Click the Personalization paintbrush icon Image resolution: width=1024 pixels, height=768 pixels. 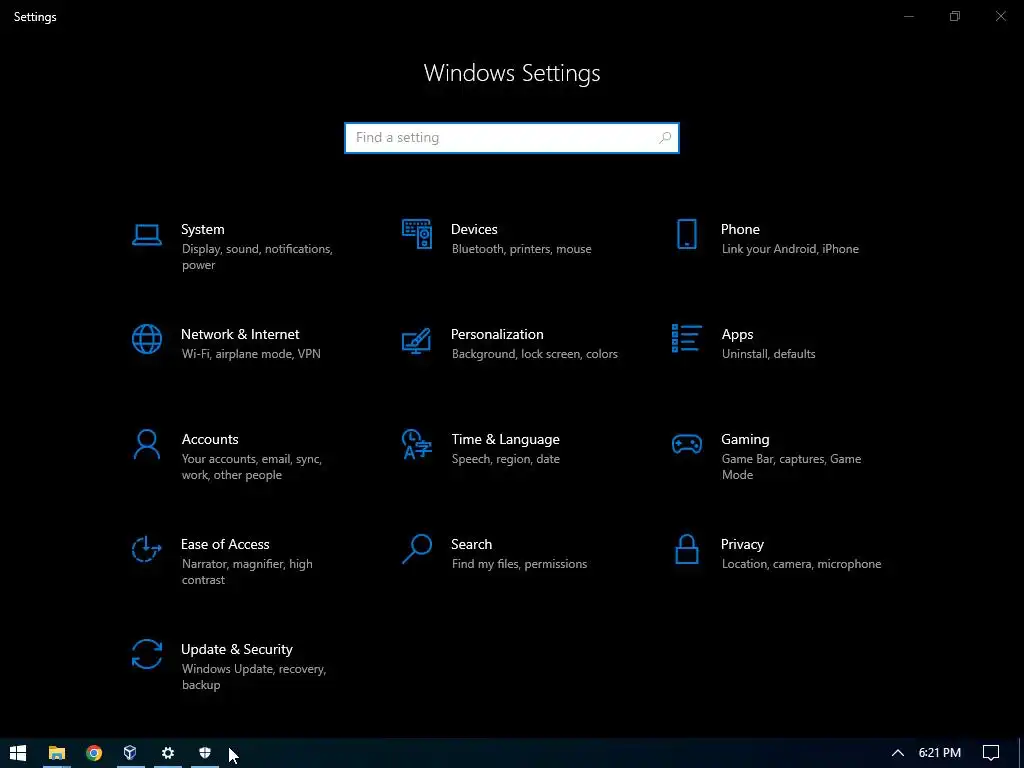[x=417, y=340]
